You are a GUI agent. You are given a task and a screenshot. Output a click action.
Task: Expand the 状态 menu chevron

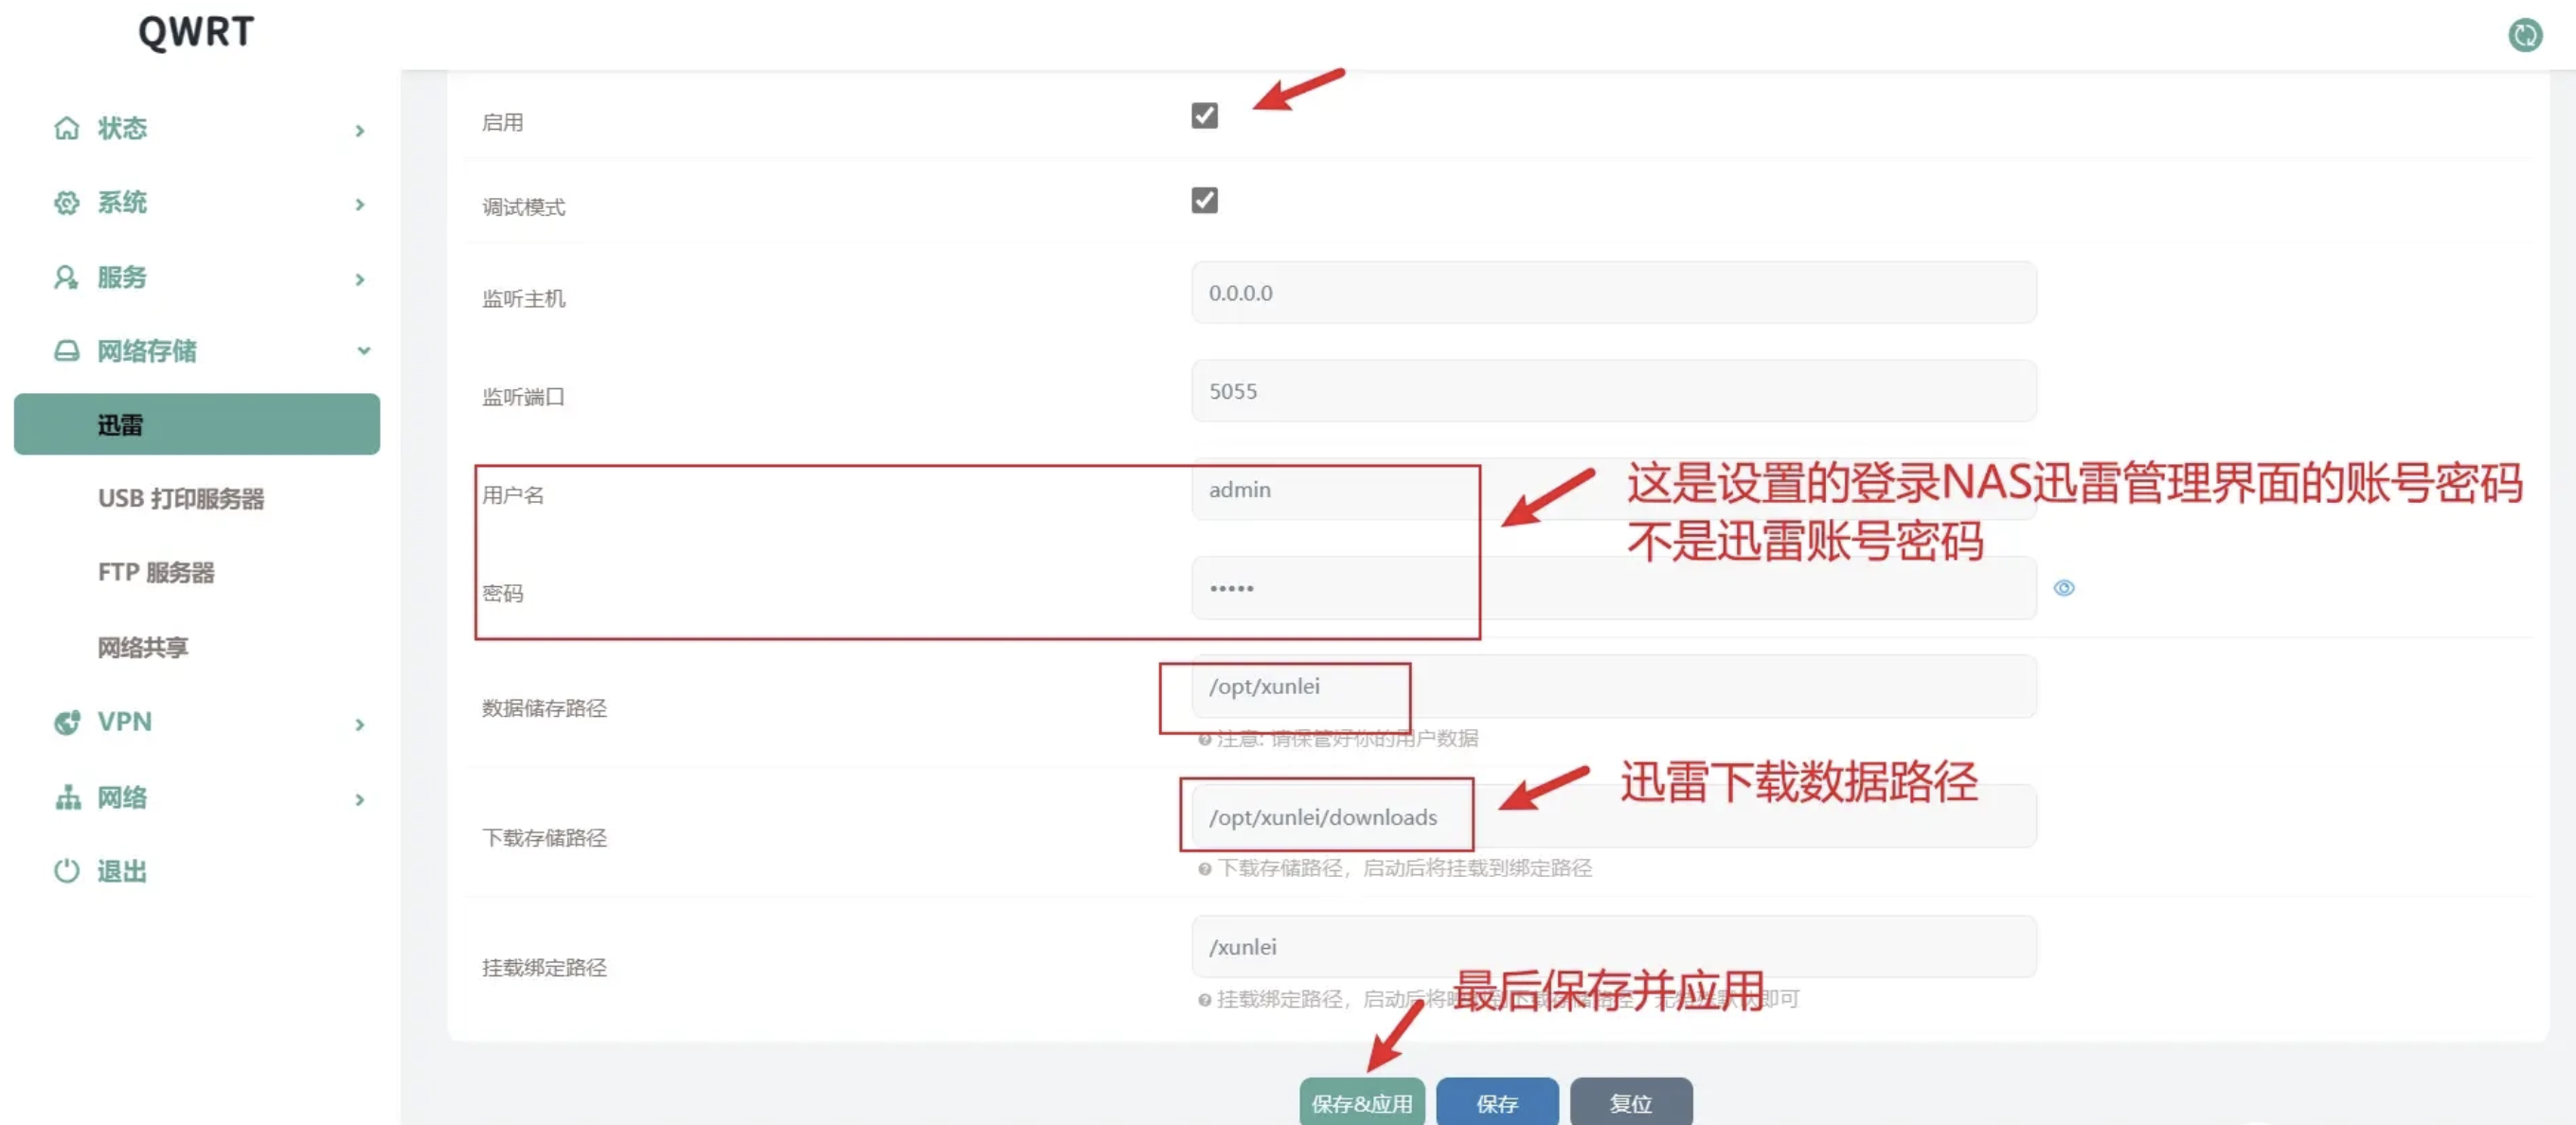(x=360, y=131)
